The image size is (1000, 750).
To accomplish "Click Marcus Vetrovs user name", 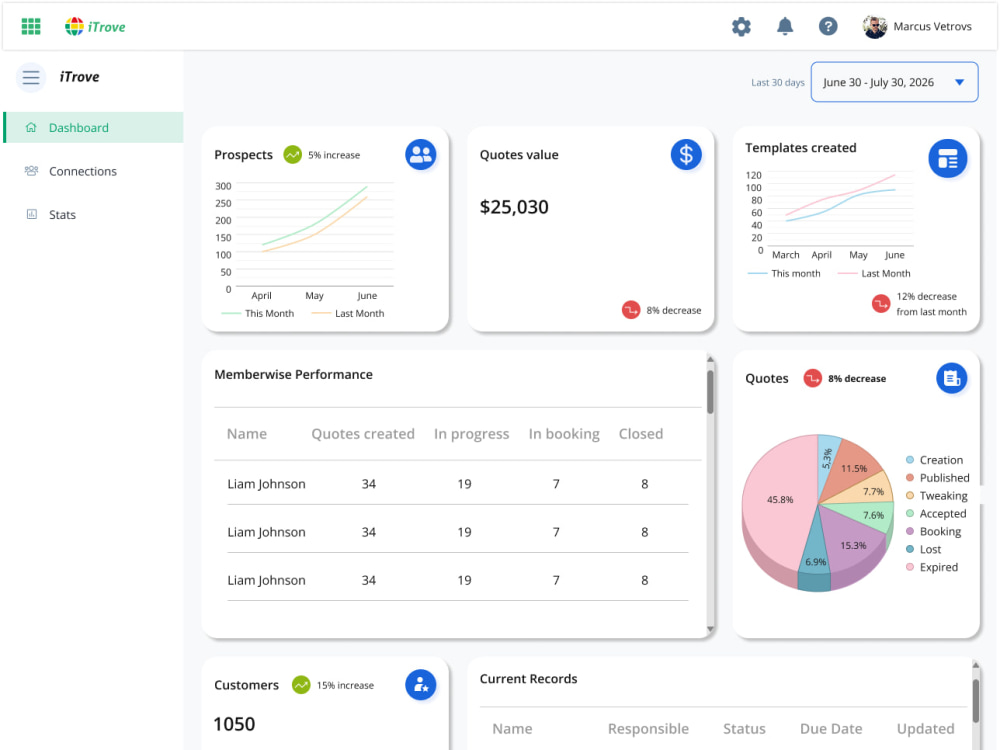I will pos(932,26).
